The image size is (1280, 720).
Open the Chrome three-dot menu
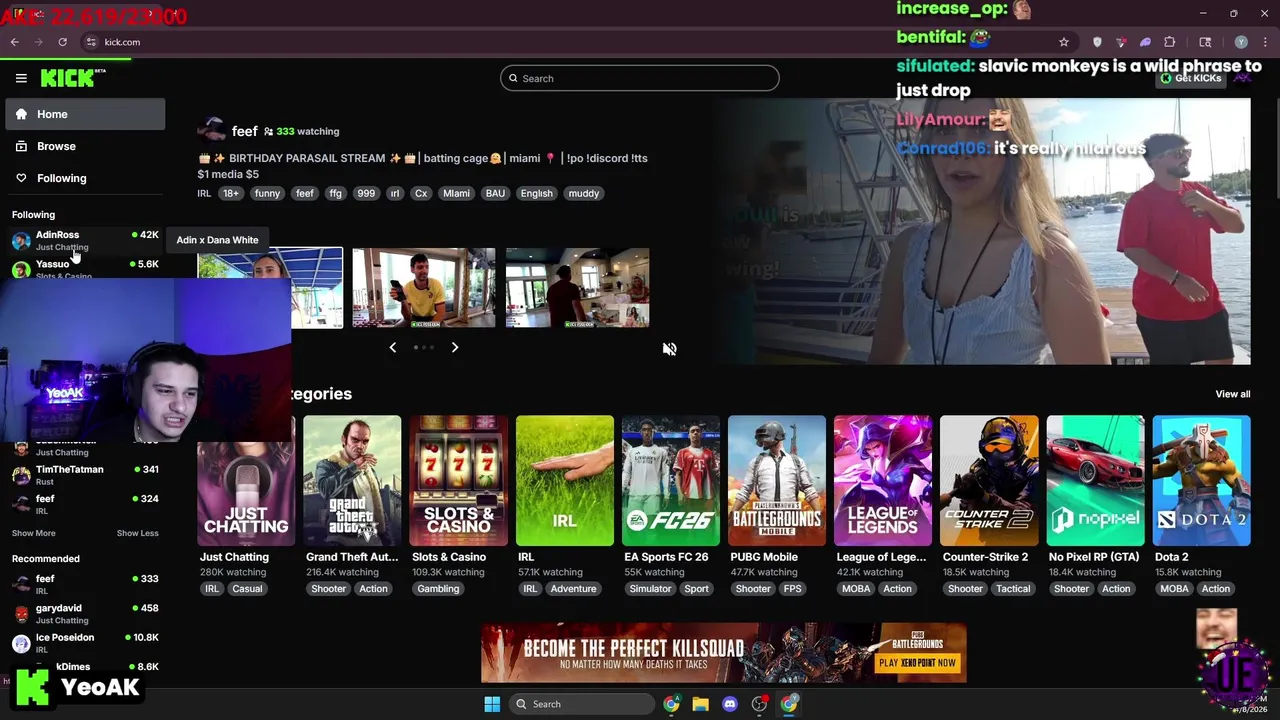[x=1264, y=42]
